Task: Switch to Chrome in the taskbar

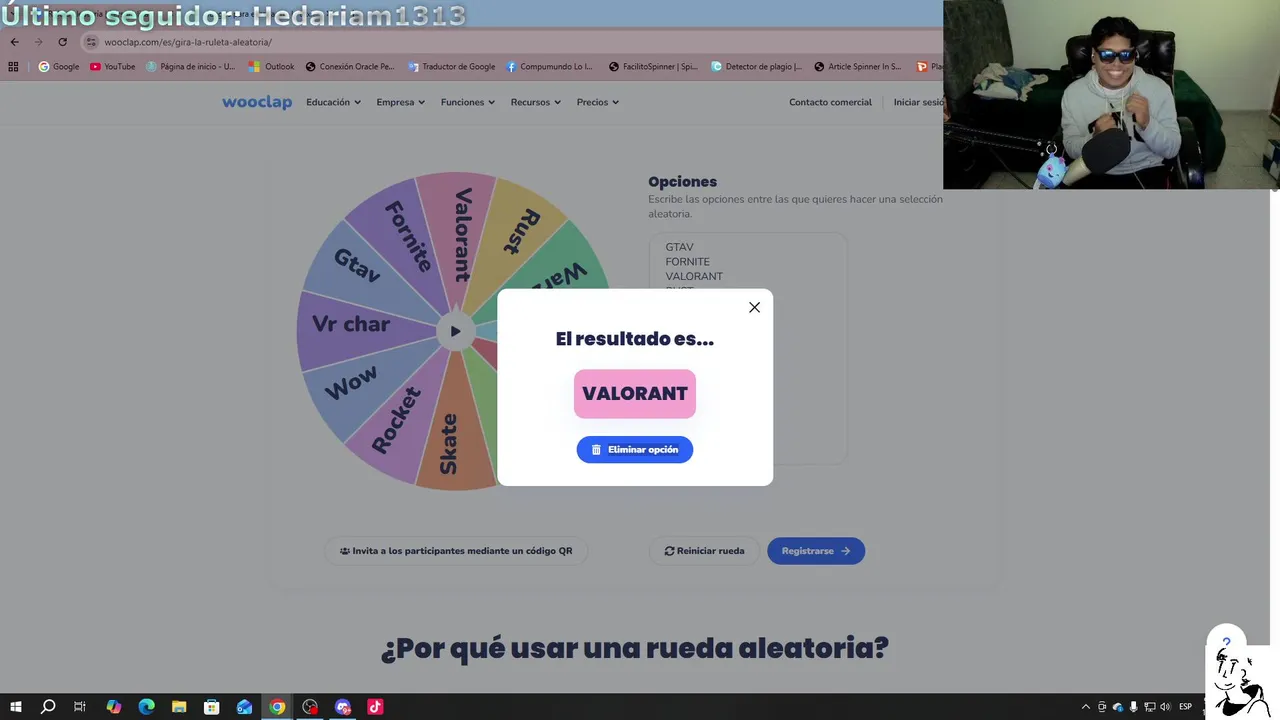Action: [277, 707]
